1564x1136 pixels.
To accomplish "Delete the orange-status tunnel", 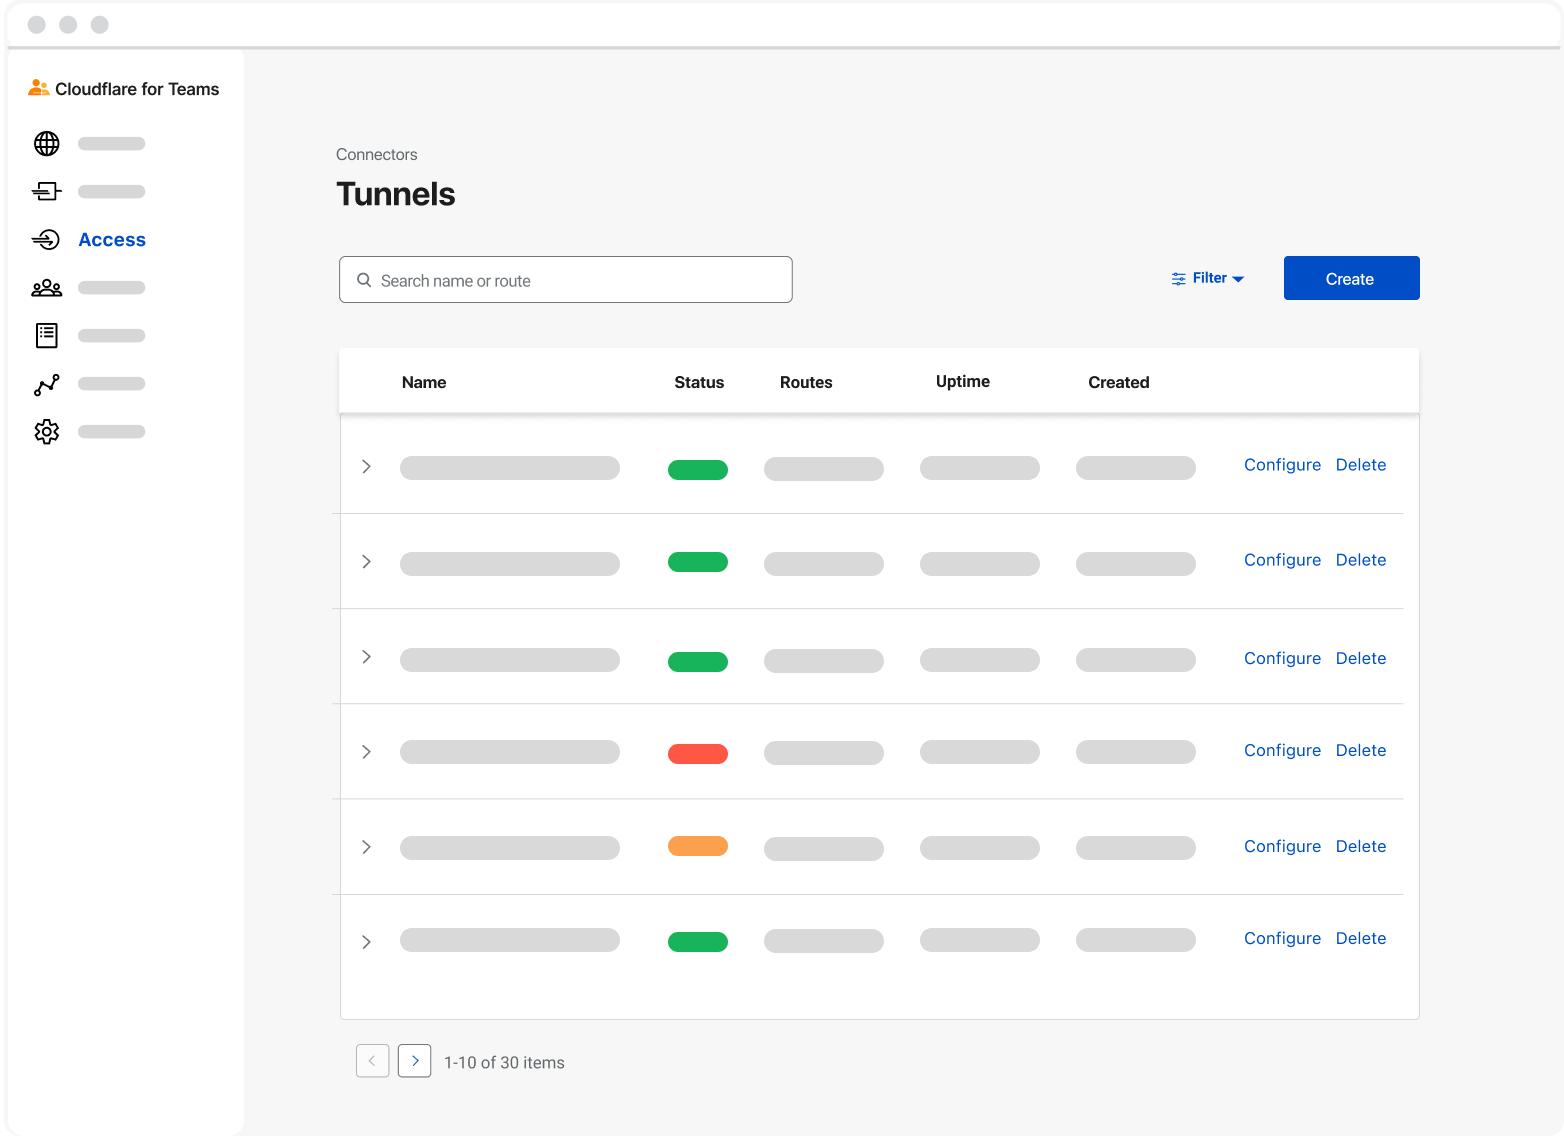I will (1361, 846).
